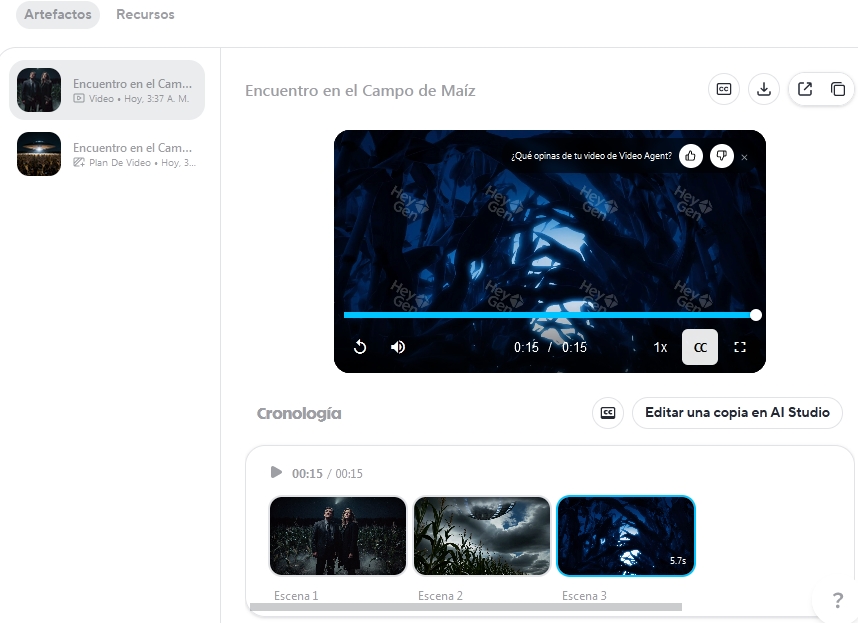Click the Cronología heading
Screen dimensions: 858x623
point(299,414)
